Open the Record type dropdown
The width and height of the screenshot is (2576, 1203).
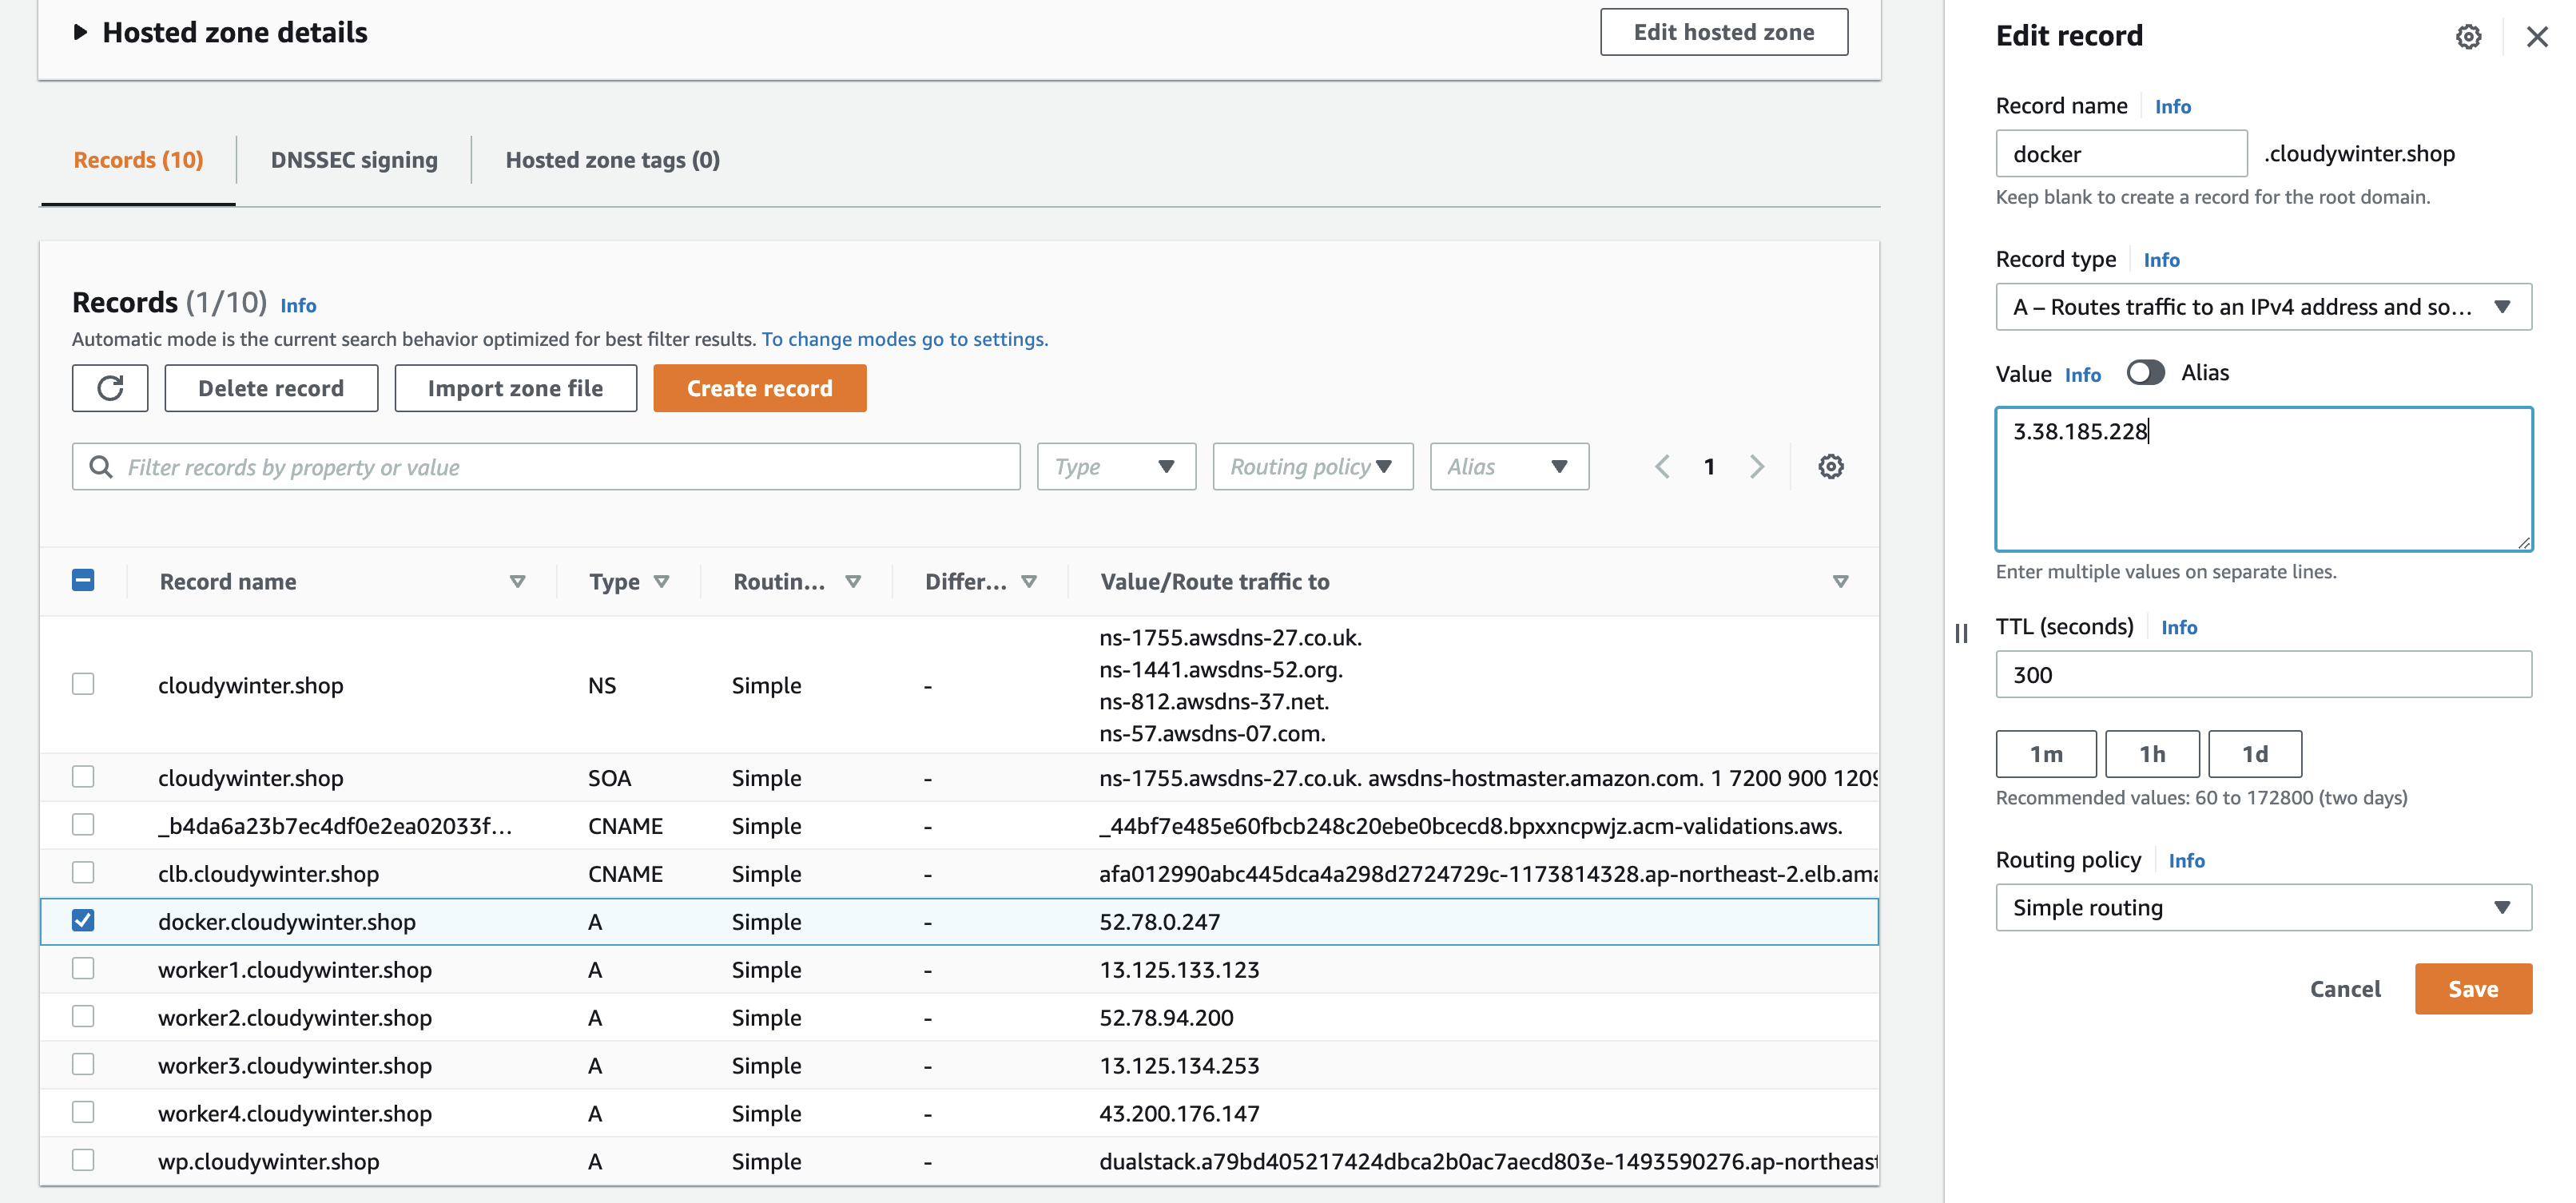click(x=2263, y=307)
